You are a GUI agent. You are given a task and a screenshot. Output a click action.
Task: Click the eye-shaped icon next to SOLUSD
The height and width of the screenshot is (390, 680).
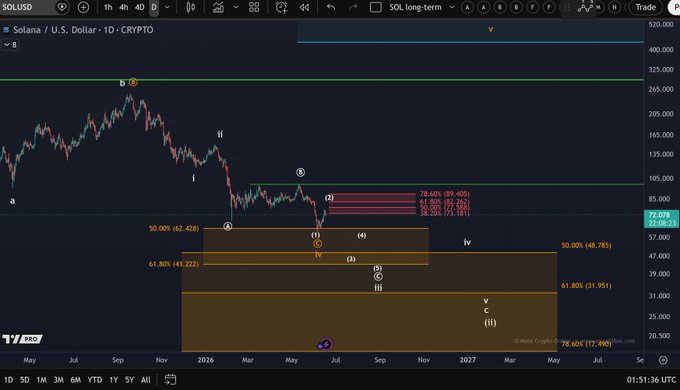tap(62, 7)
